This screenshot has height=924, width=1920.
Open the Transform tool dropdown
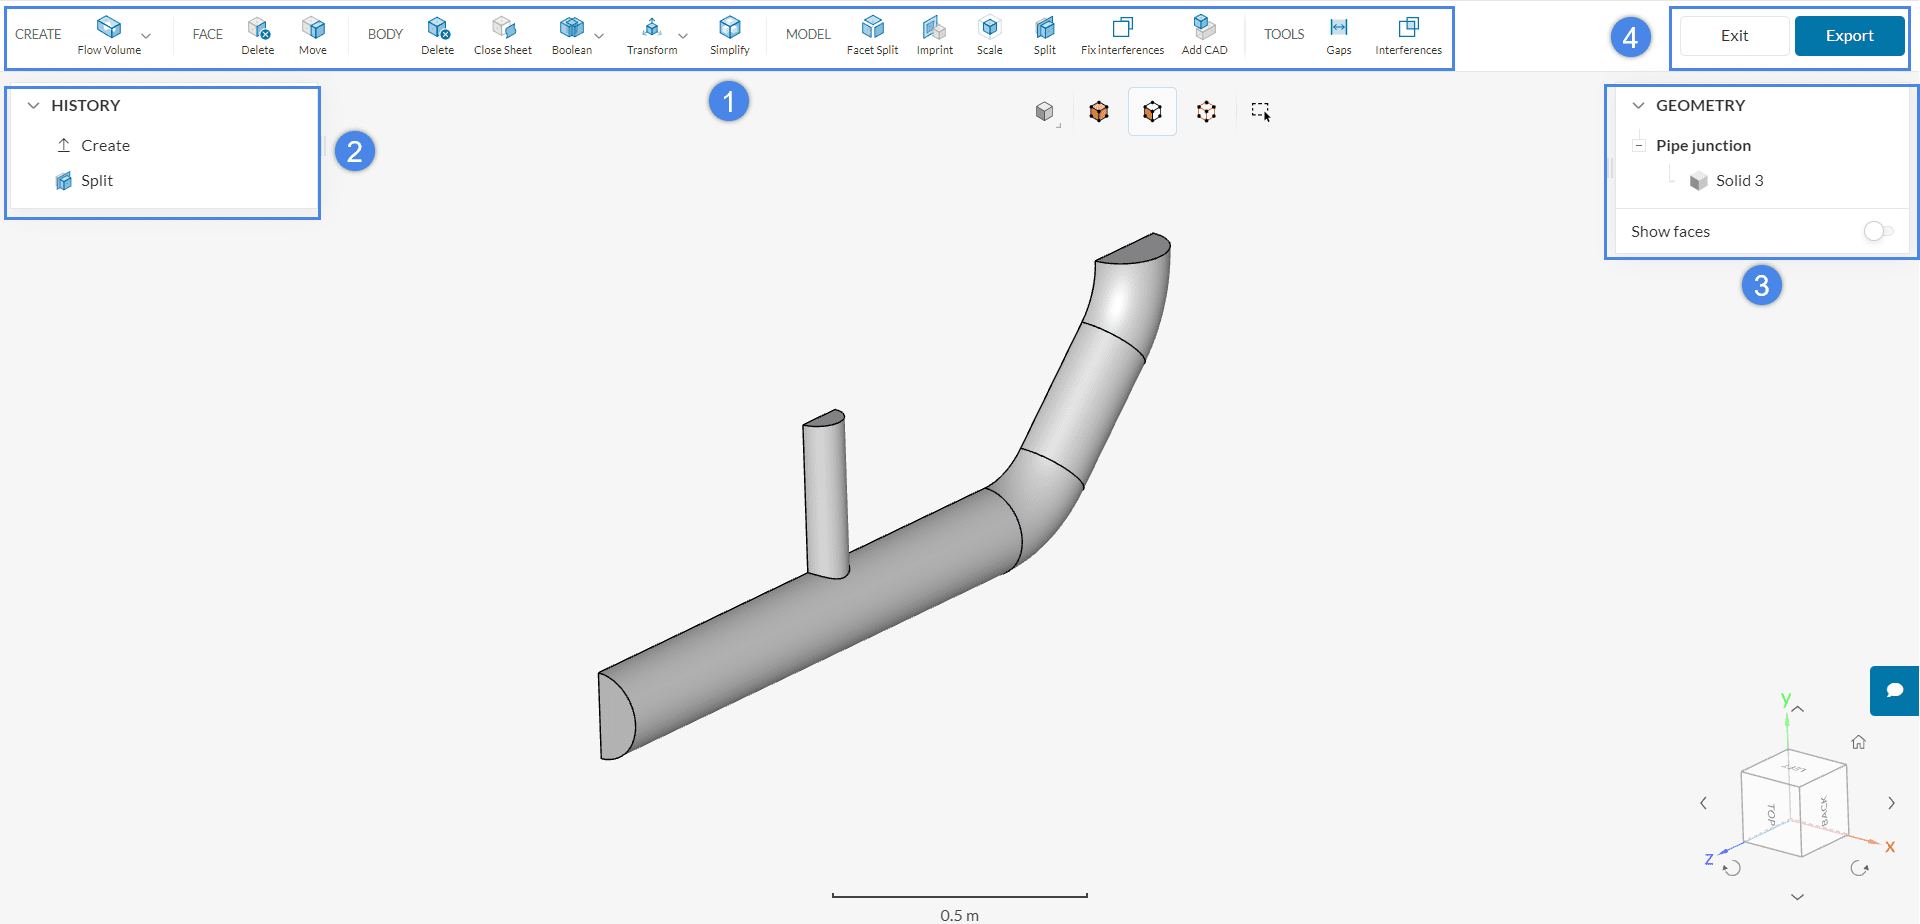(682, 37)
